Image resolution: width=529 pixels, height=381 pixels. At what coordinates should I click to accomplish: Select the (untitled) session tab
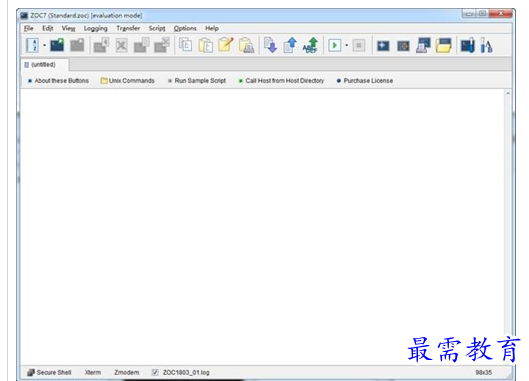[x=44, y=64]
